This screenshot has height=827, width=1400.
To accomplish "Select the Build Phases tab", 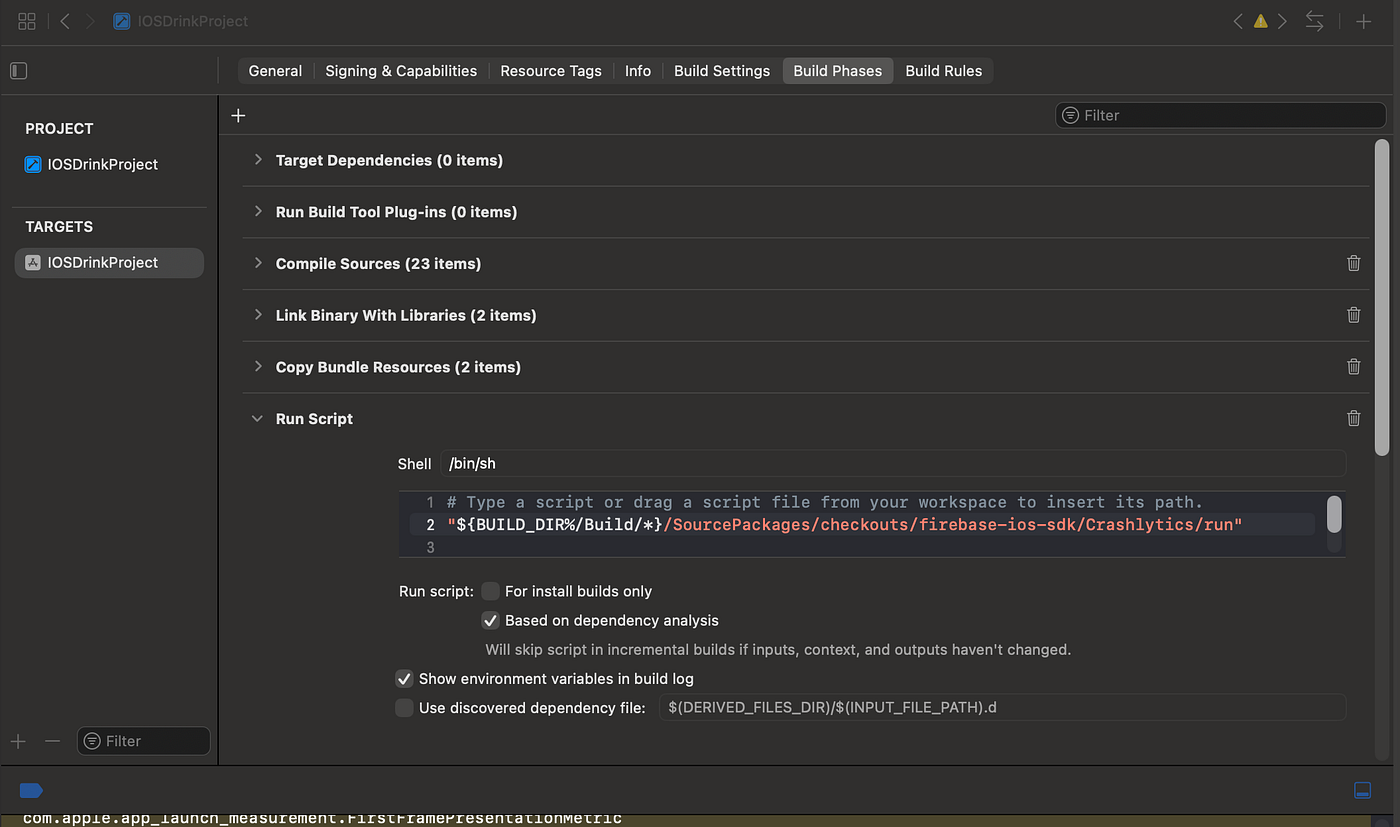I will [x=838, y=71].
